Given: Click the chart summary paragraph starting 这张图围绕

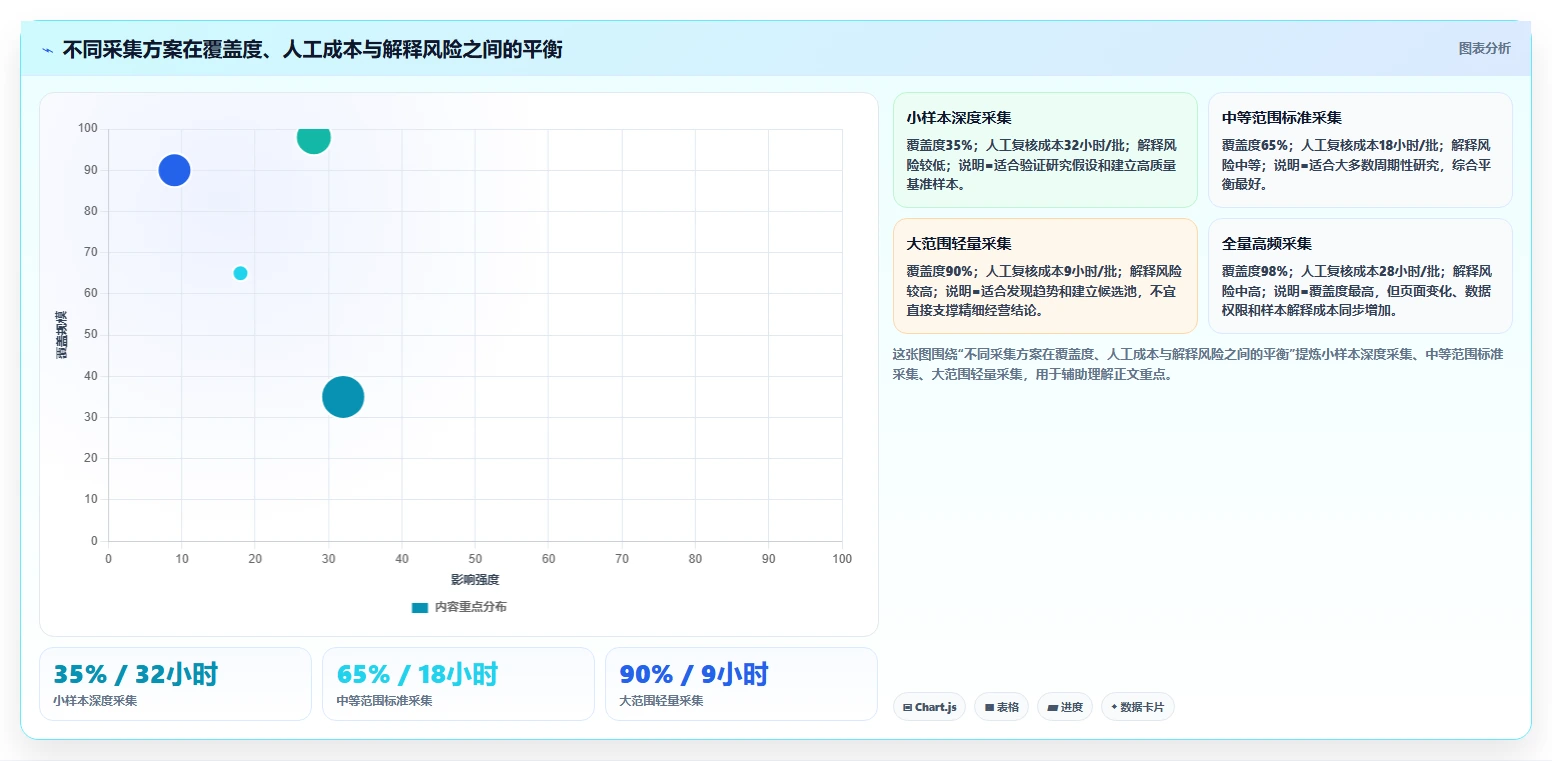Looking at the screenshot, I should tap(1198, 364).
